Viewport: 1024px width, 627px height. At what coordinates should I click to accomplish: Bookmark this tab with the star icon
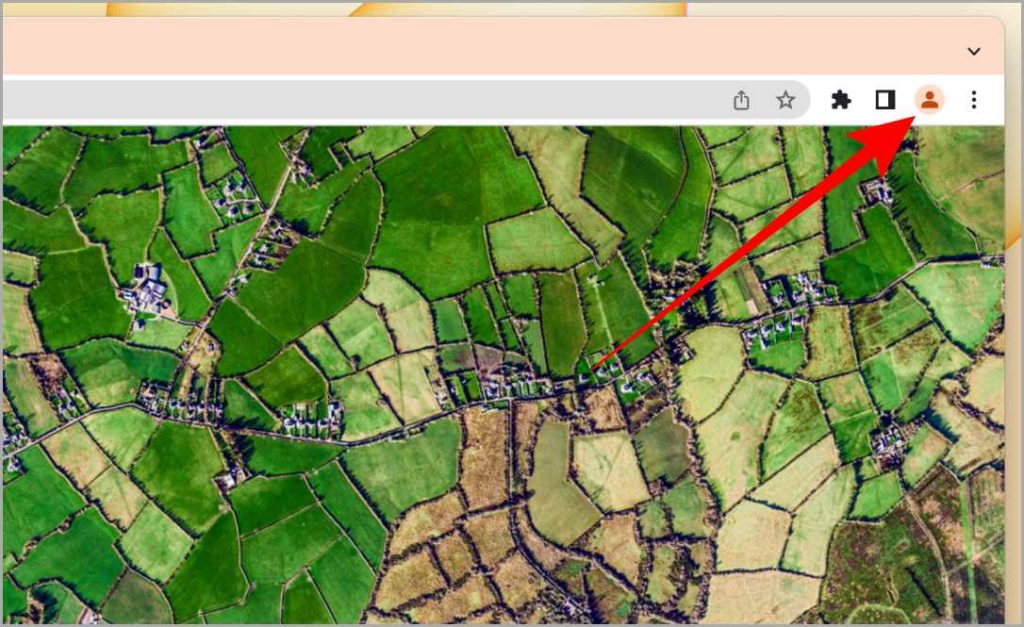[x=786, y=100]
